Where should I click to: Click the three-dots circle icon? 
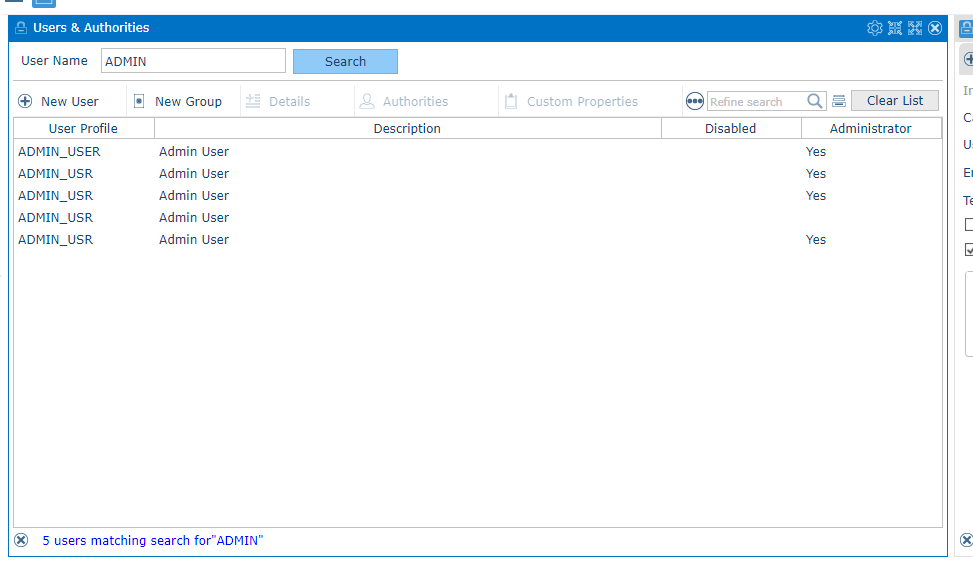[694, 100]
